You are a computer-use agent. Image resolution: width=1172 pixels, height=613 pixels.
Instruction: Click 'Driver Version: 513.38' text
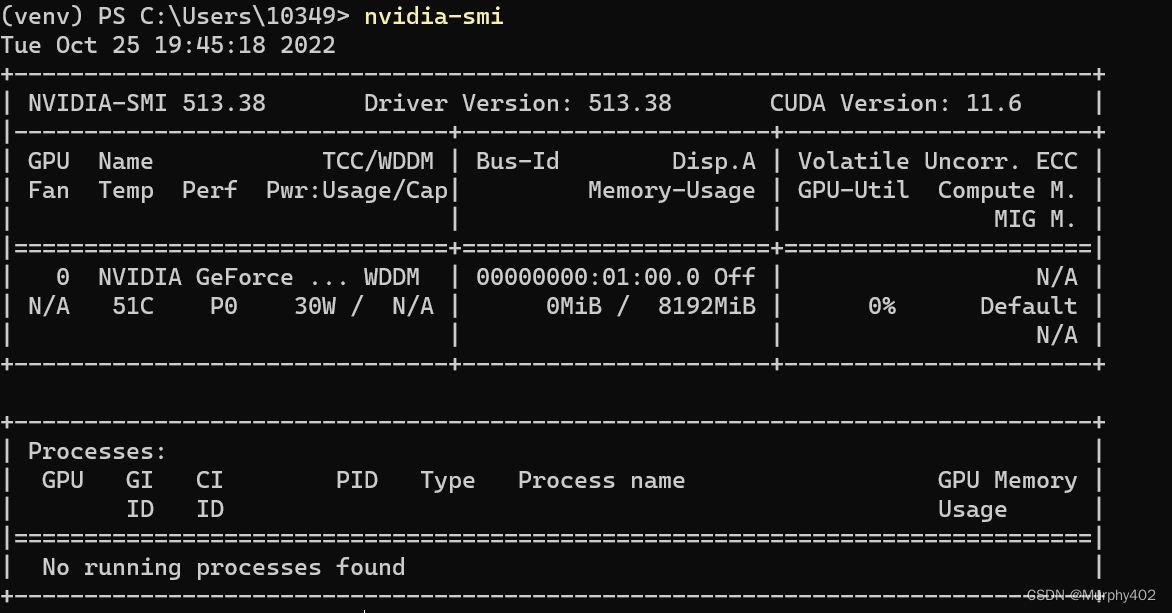coord(517,103)
